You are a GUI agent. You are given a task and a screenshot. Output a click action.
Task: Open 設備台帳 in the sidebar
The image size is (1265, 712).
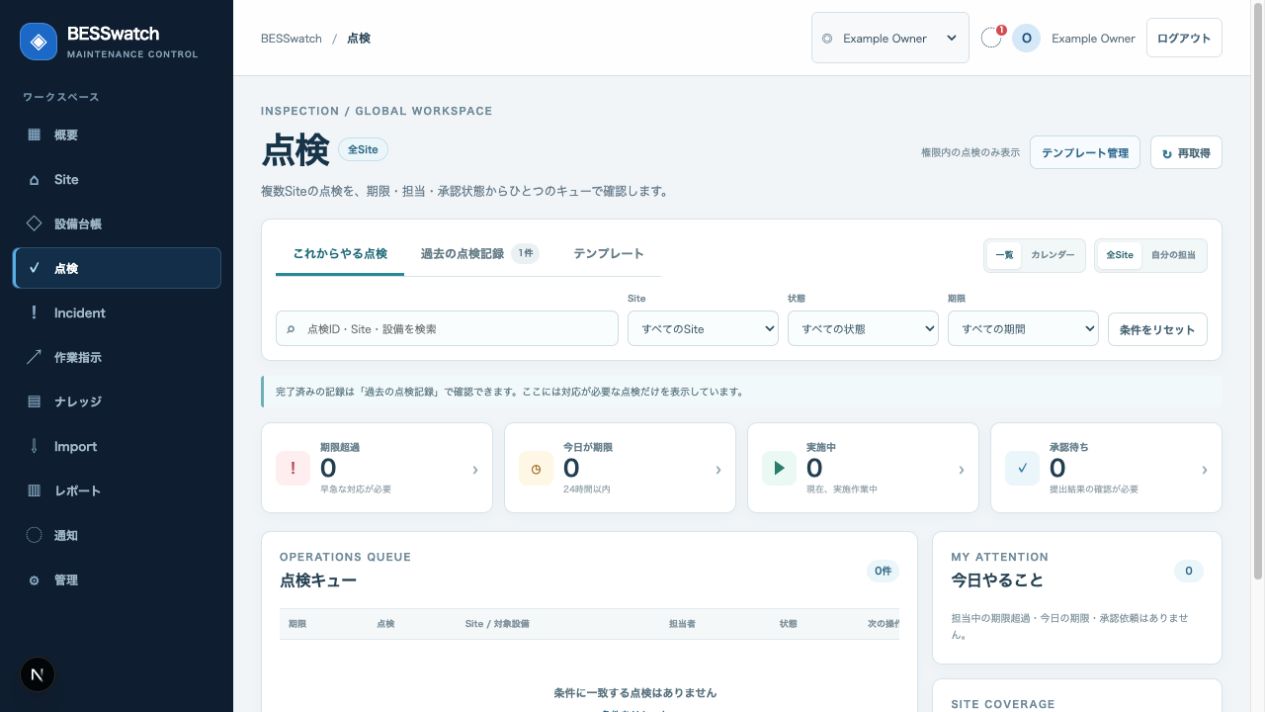[x=117, y=224]
